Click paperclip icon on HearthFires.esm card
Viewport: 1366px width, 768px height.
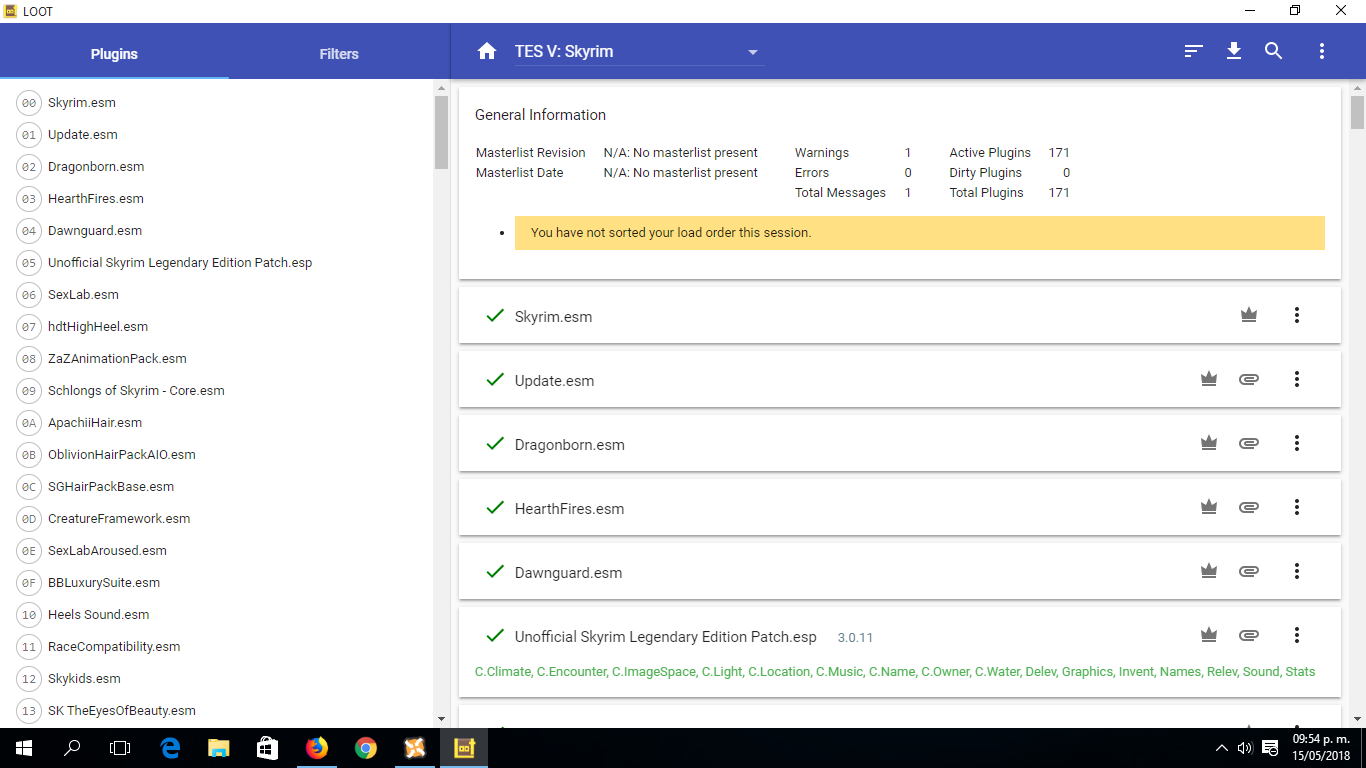pyautogui.click(x=1248, y=507)
